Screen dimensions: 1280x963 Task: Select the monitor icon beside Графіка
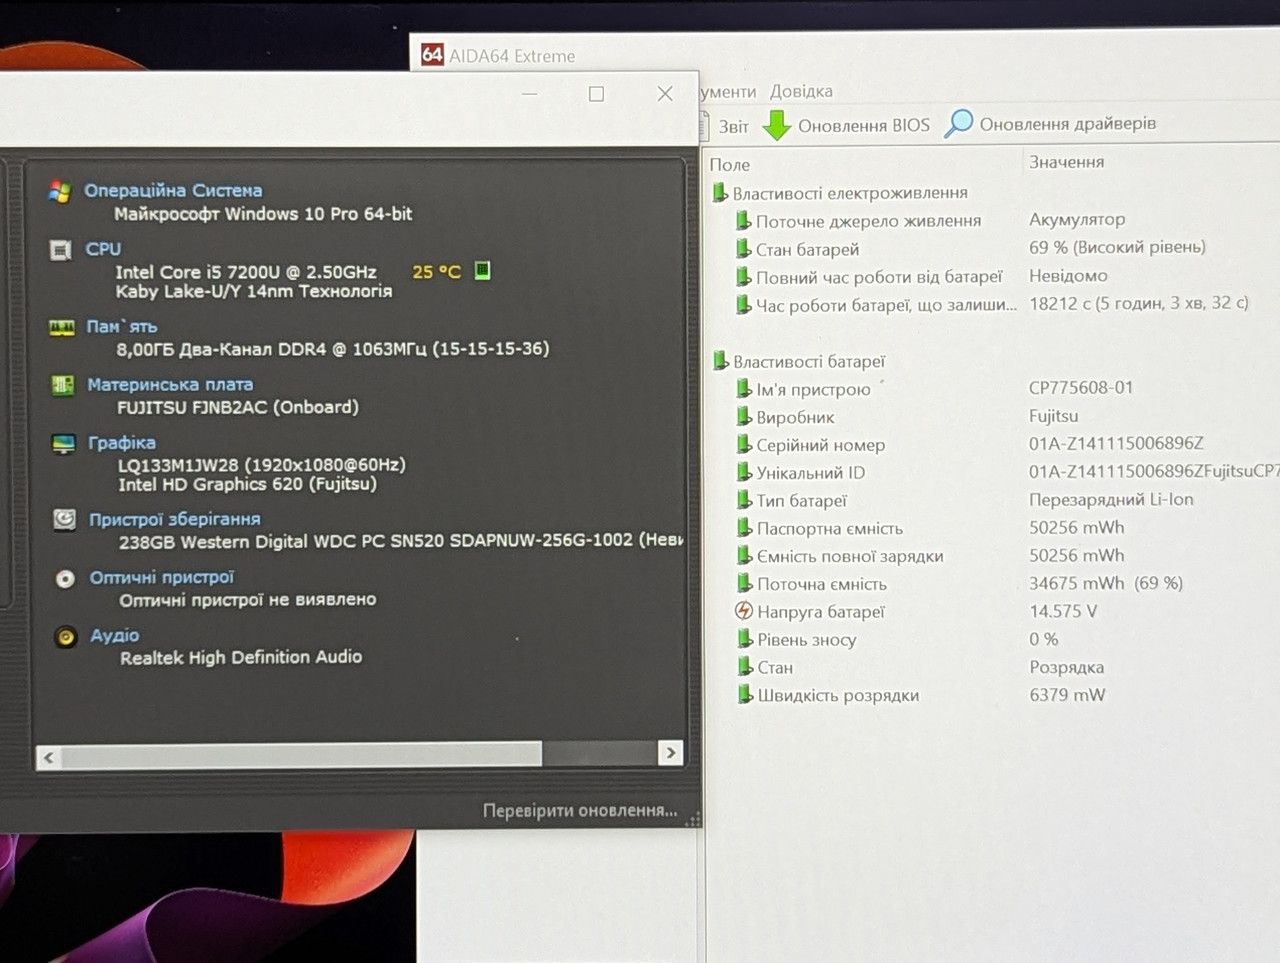coord(63,443)
